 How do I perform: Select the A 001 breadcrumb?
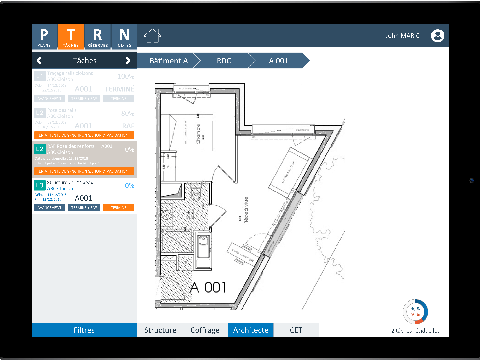[279, 60]
